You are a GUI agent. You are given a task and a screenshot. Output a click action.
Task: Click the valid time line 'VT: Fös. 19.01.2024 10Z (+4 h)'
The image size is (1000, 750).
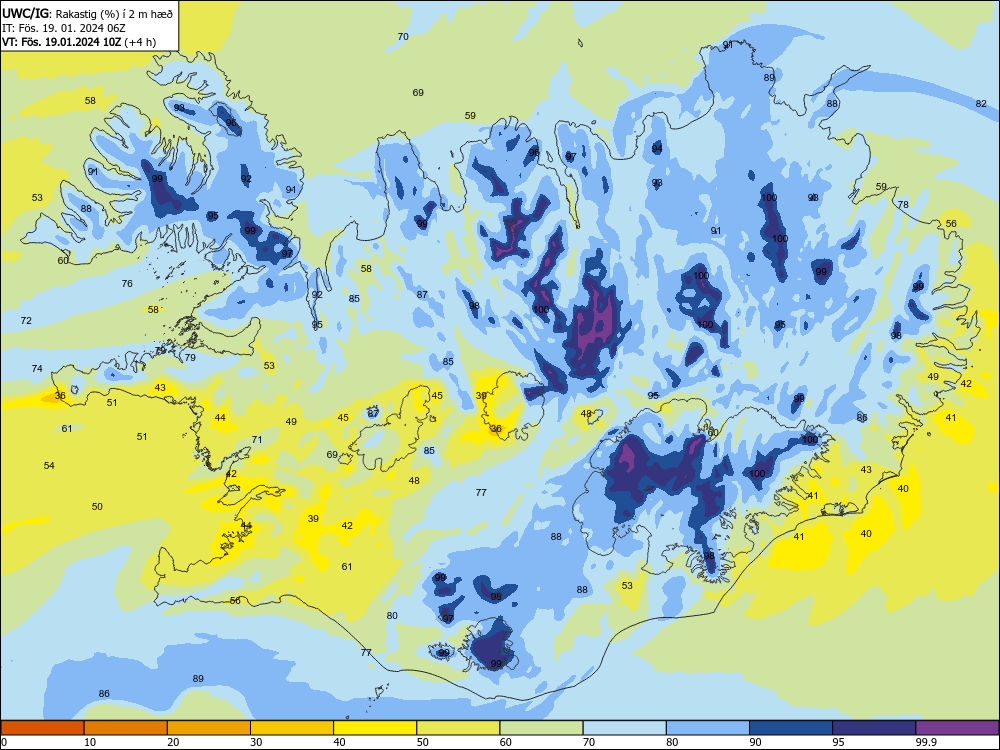(78, 42)
